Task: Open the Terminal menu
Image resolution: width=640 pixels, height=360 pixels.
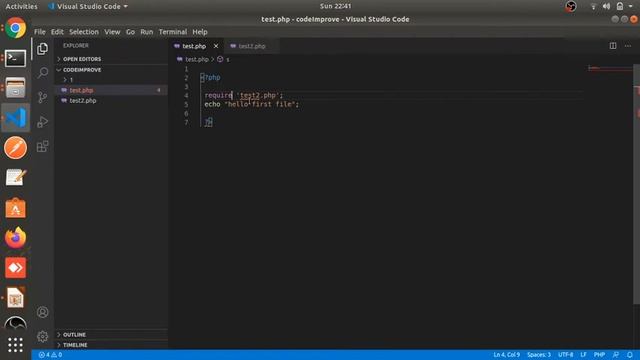Action: pos(173,32)
